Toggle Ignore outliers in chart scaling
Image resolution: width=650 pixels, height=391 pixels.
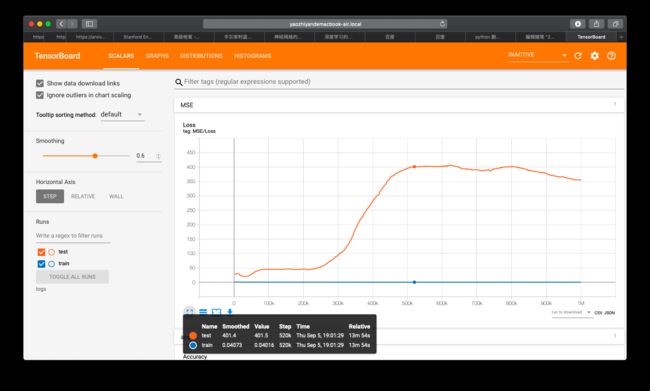click(40, 95)
